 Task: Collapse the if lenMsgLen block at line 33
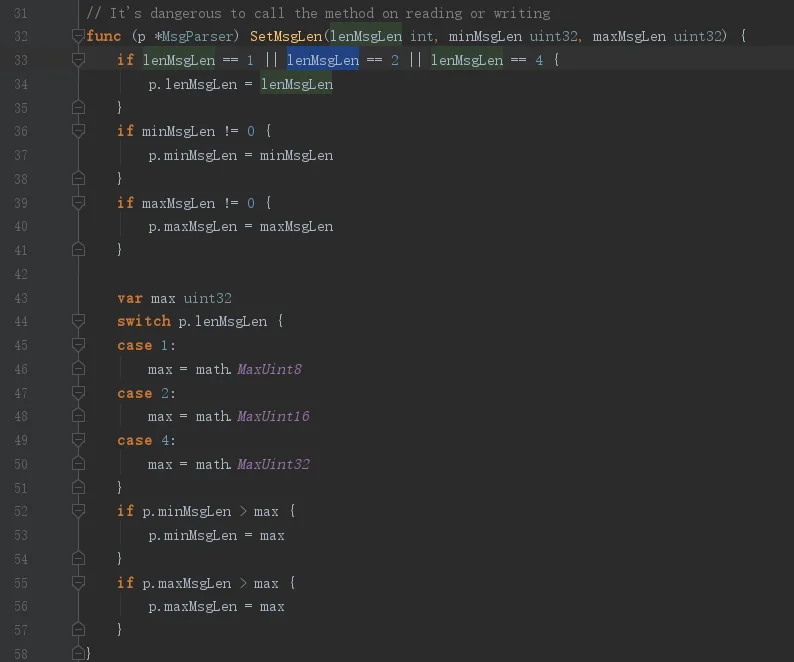(x=78, y=60)
